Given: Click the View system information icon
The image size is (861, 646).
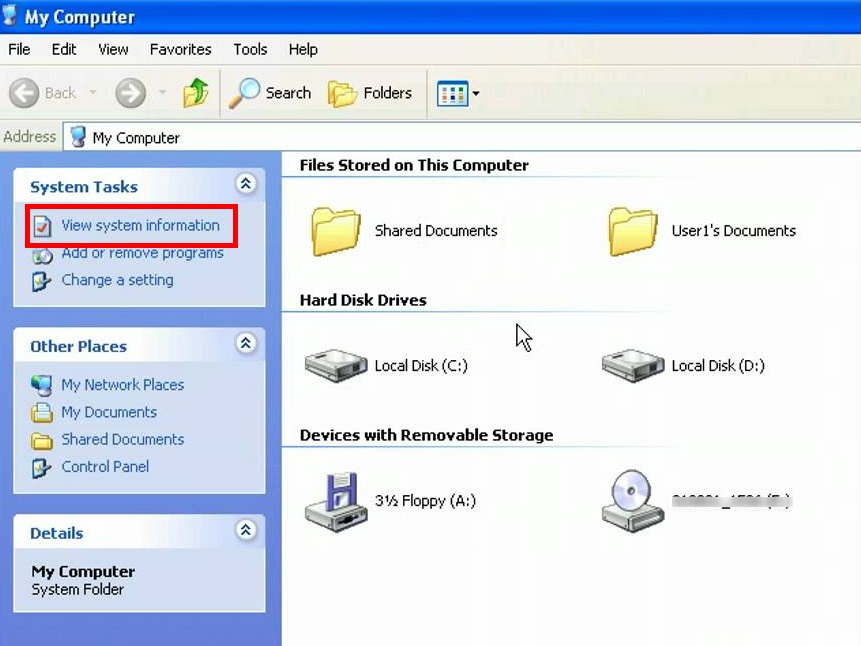Looking at the screenshot, I should point(42,226).
